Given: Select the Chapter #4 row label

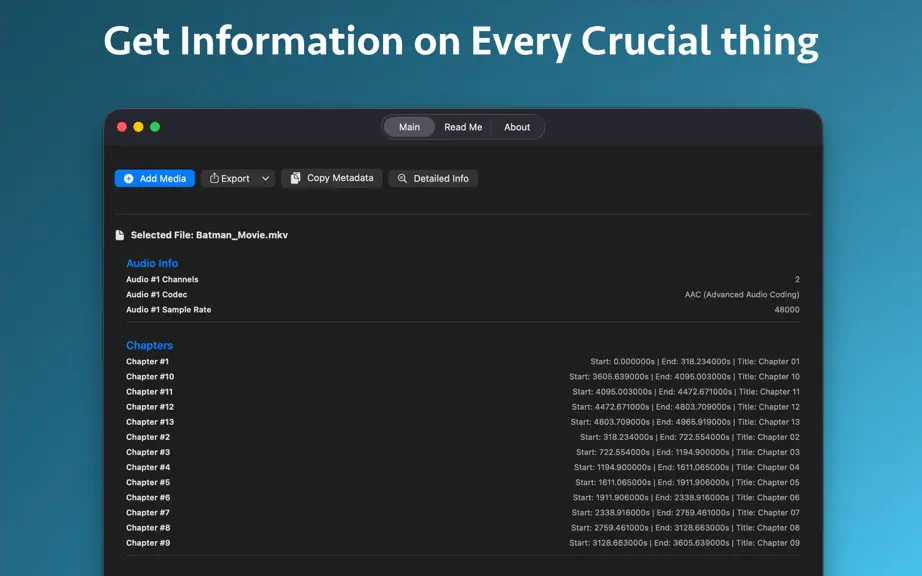Looking at the screenshot, I should point(148,467).
